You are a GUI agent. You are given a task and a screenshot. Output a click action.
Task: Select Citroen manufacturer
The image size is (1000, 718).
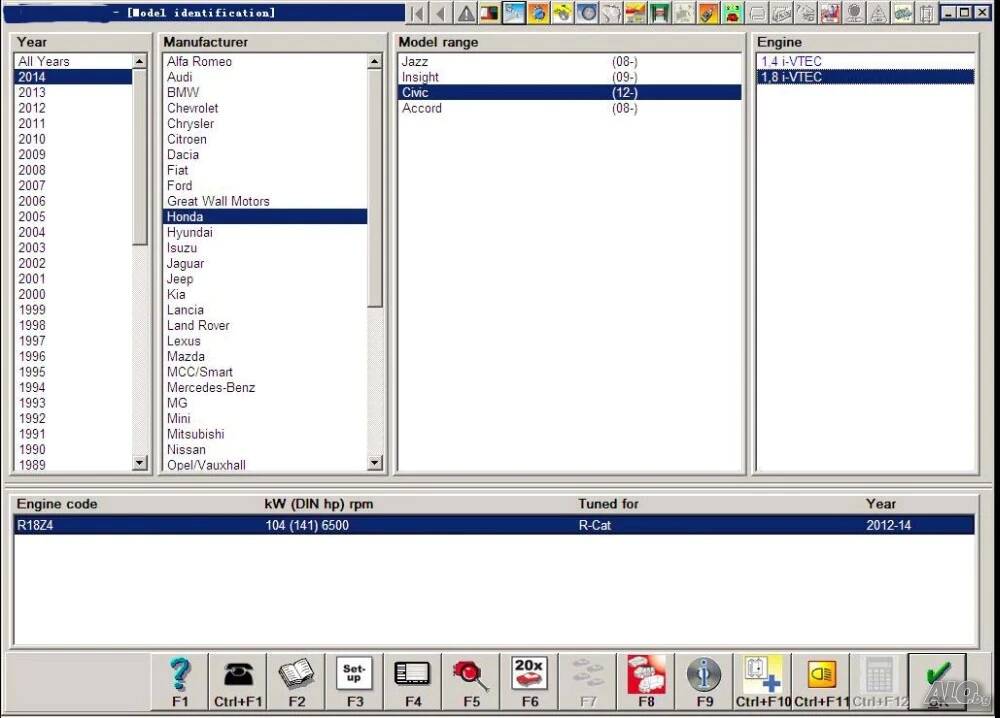[265, 139]
